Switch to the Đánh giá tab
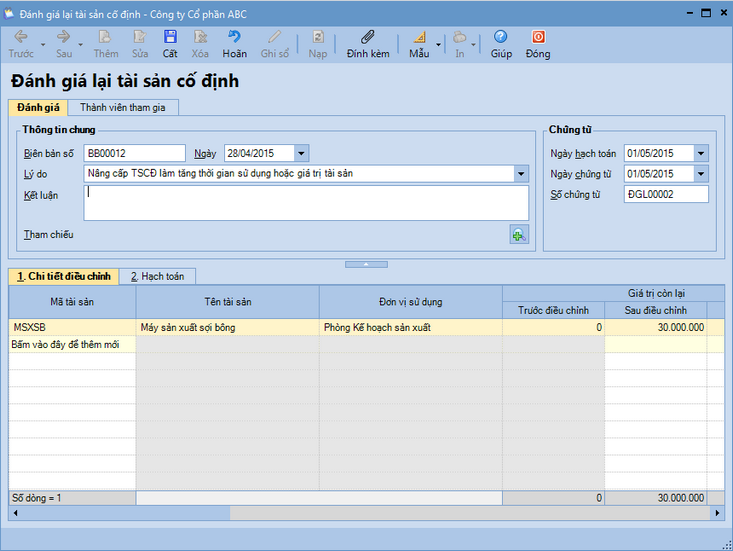The height and width of the screenshot is (551, 733). tap(38, 107)
